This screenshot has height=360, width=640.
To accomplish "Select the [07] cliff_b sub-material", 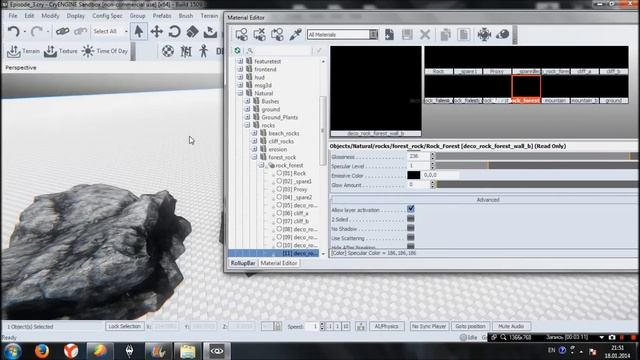I will (296, 221).
